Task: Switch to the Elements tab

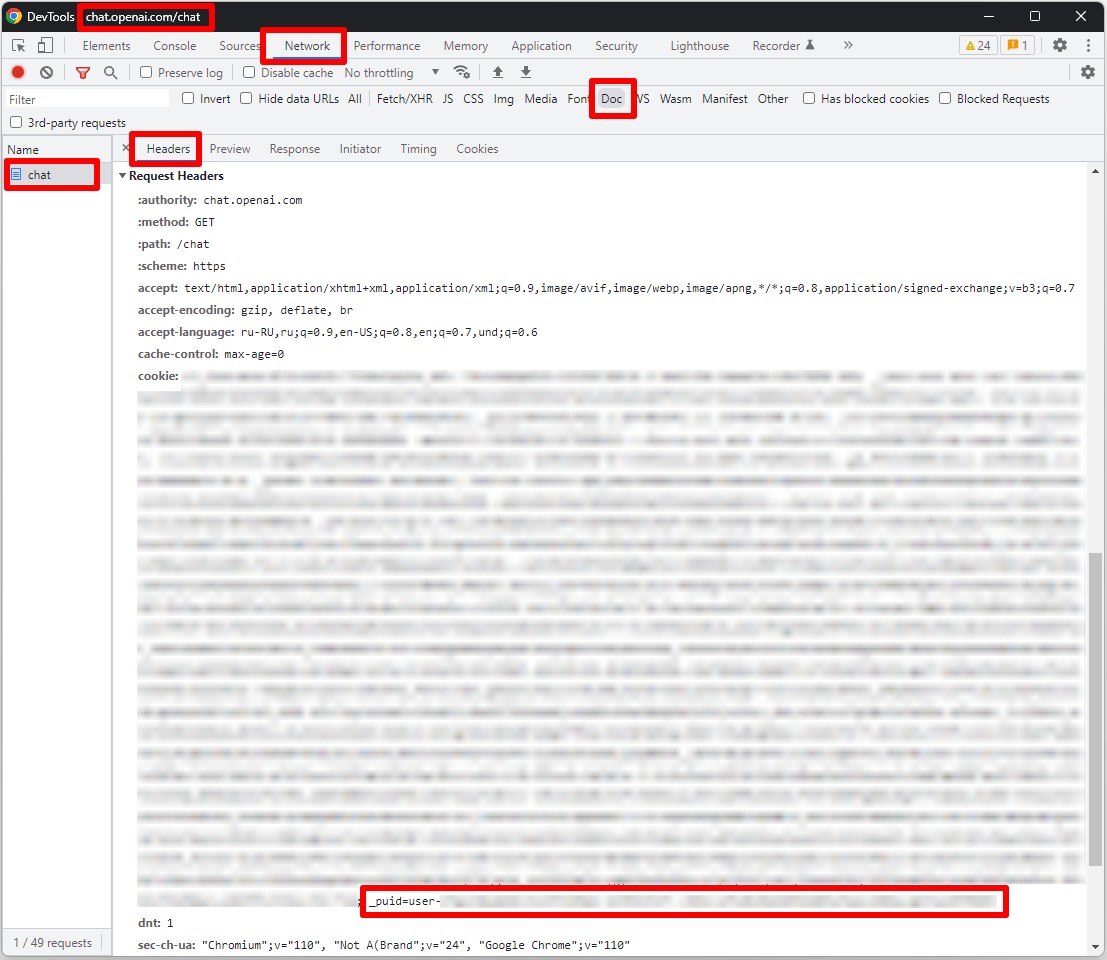Action: [x=107, y=46]
